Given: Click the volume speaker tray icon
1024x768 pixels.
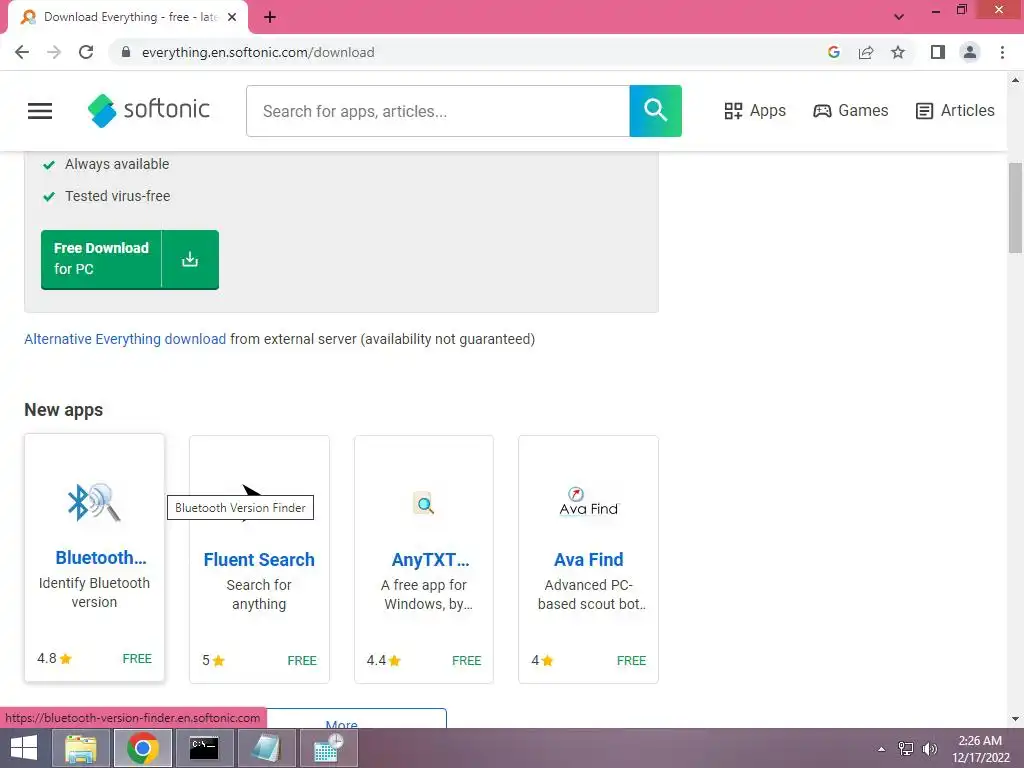Looking at the screenshot, I should [x=930, y=749].
